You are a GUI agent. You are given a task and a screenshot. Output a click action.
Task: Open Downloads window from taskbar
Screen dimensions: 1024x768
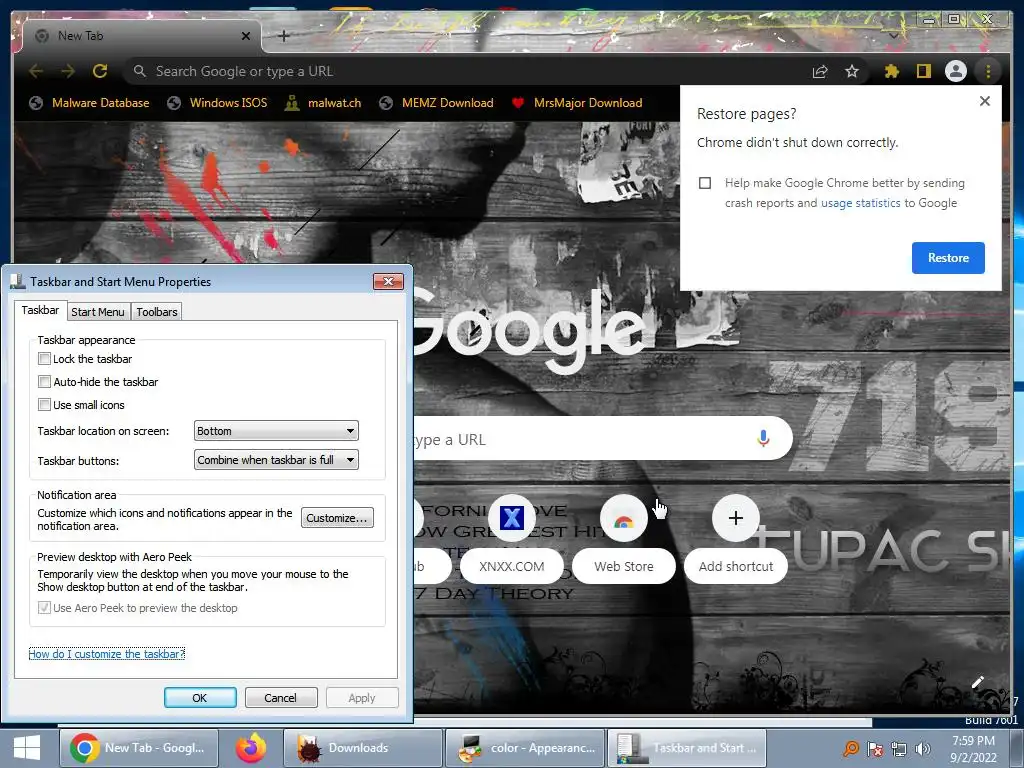[363, 748]
